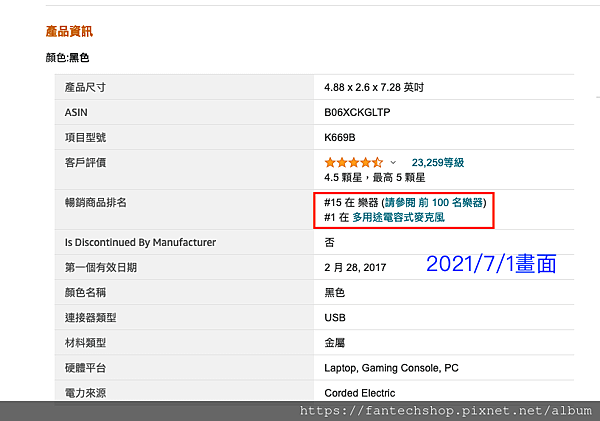Expand the star rating dropdown chevron
This screenshot has height=421, width=600.
pos(393,163)
